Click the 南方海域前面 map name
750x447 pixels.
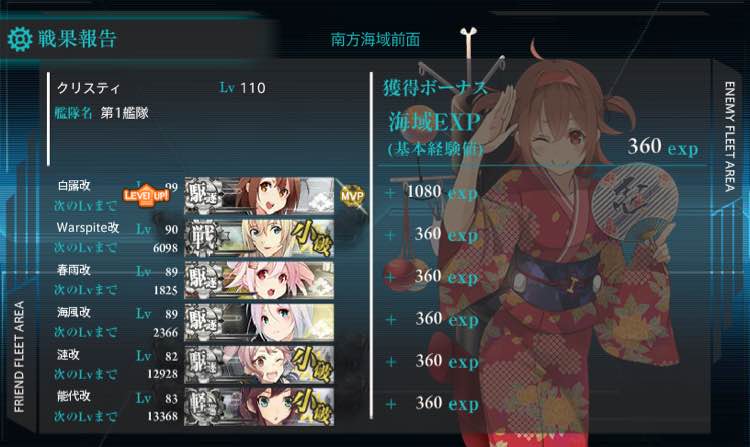(x=375, y=40)
